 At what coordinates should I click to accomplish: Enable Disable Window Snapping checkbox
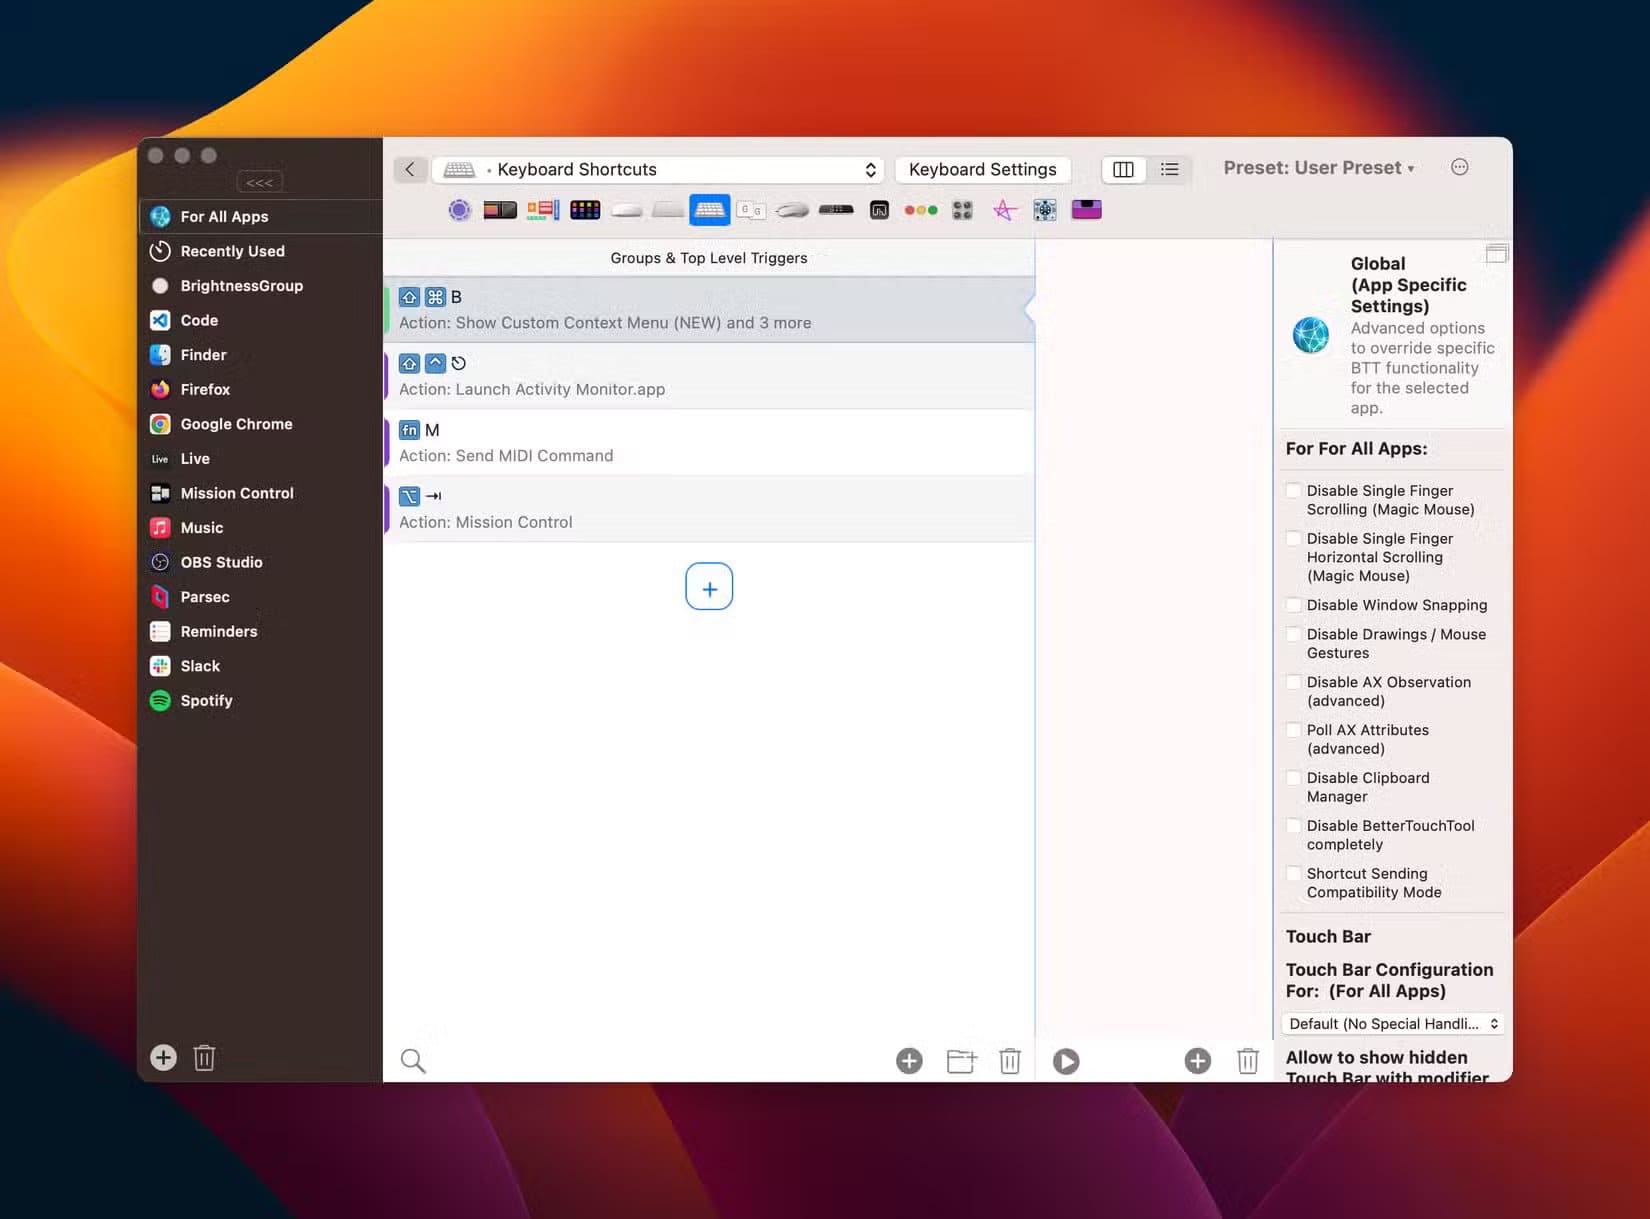click(x=1294, y=605)
